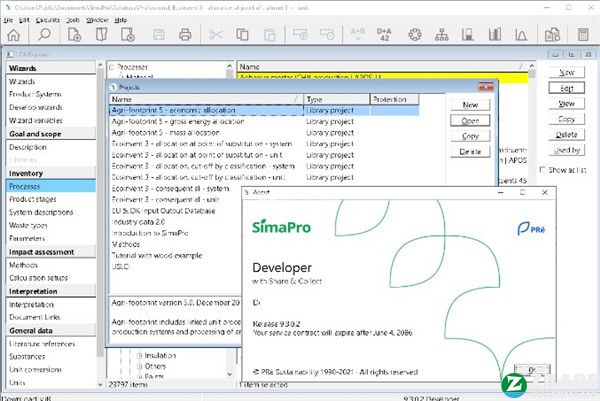Viewport: 600px width, 401px height.
Task: Expand the Others tree node
Action: tap(140, 366)
